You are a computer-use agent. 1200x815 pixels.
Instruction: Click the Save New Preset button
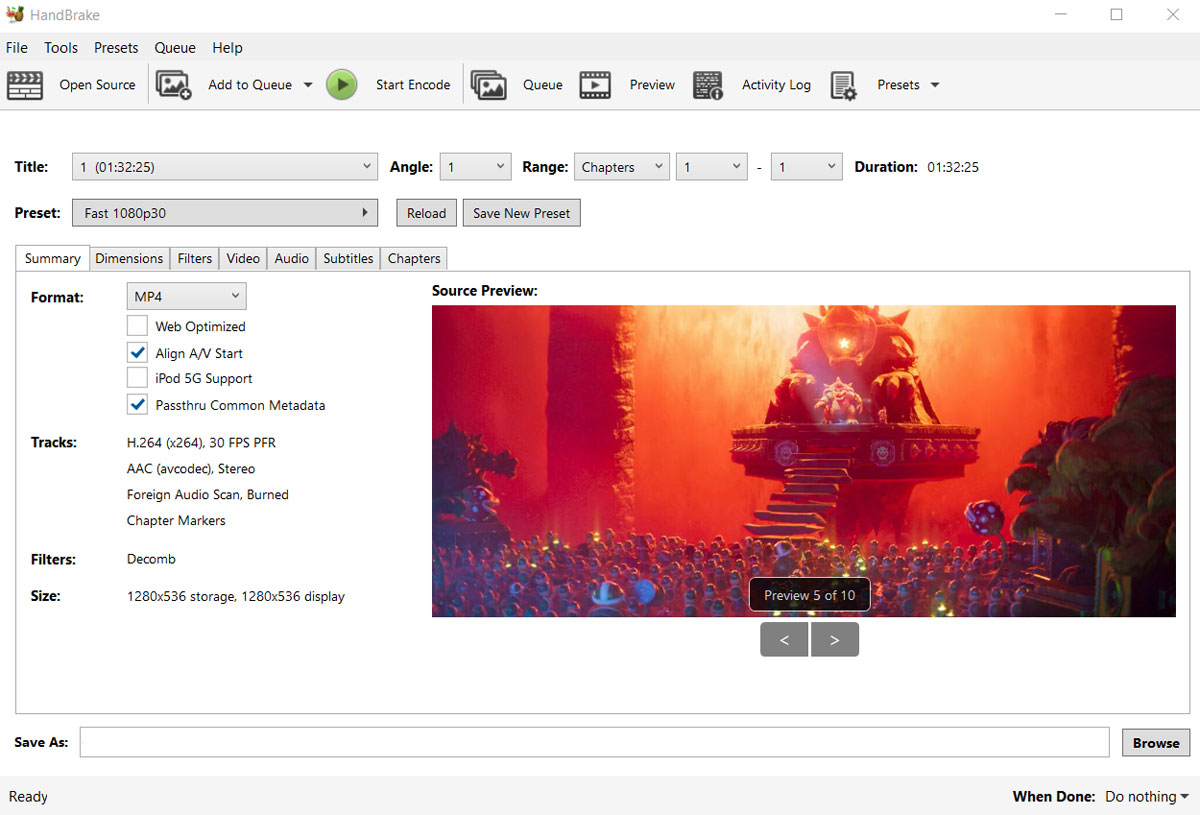click(521, 213)
